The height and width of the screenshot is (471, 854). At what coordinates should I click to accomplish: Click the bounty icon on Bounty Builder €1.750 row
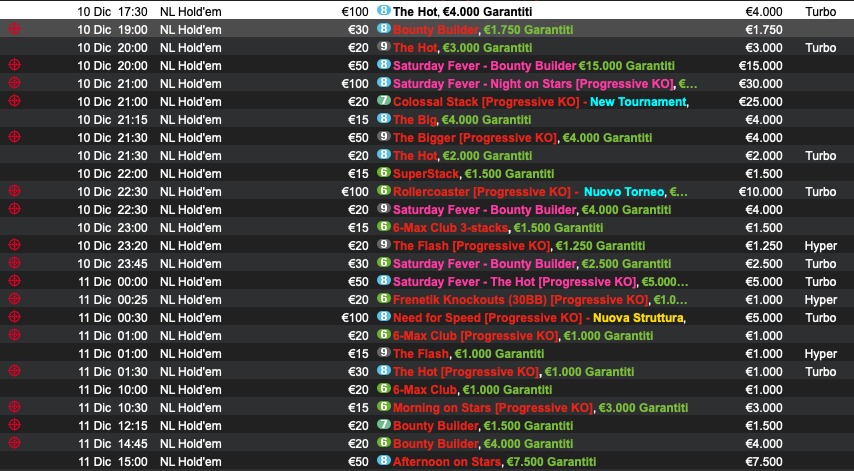point(14,29)
